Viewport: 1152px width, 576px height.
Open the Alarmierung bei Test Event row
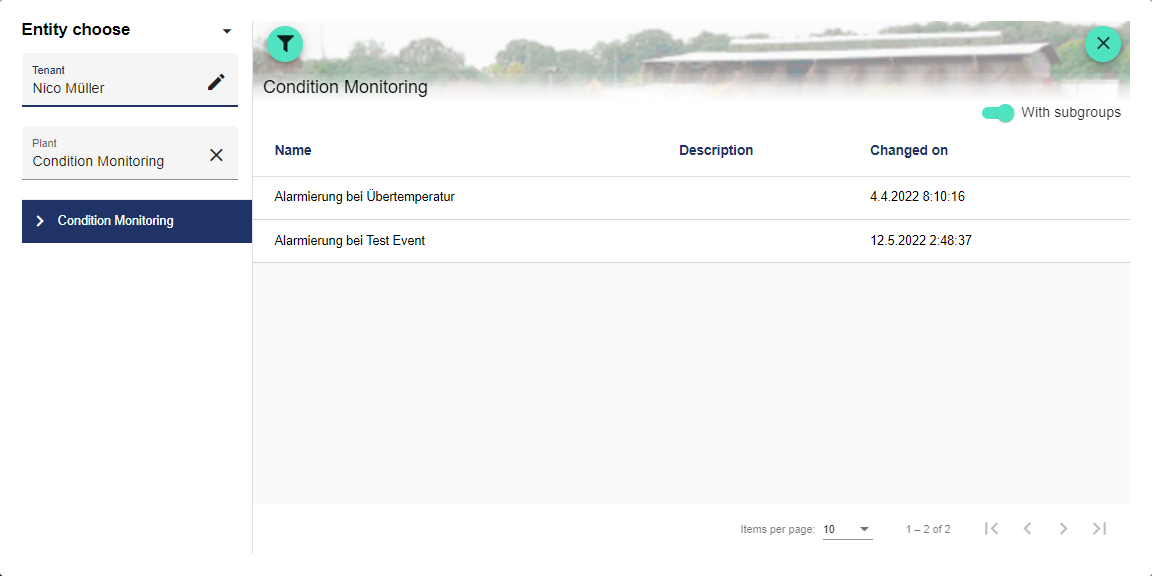[350, 241]
